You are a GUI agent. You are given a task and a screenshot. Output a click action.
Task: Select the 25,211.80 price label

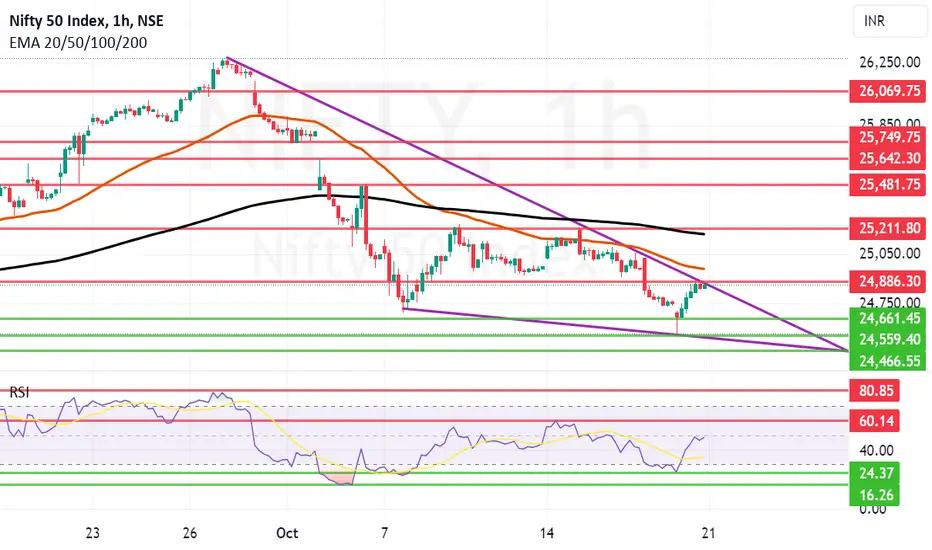[887, 228]
